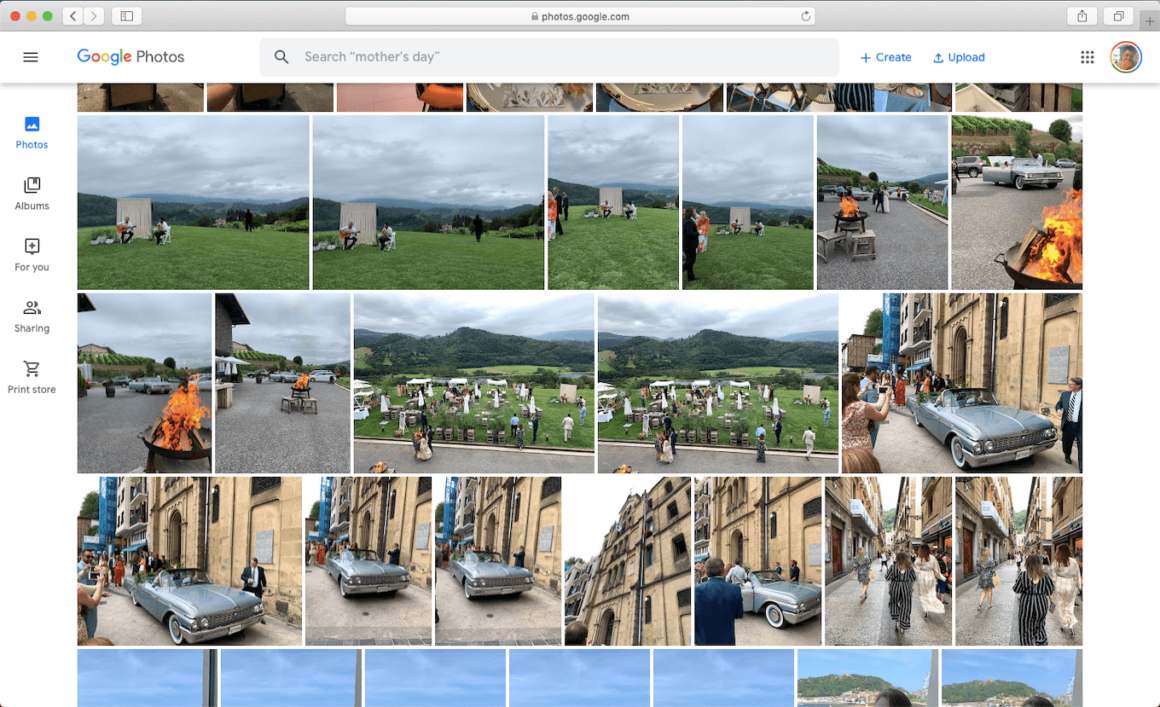1160x707 pixels.
Task: Open For you in the sidebar
Action: click(32, 256)
